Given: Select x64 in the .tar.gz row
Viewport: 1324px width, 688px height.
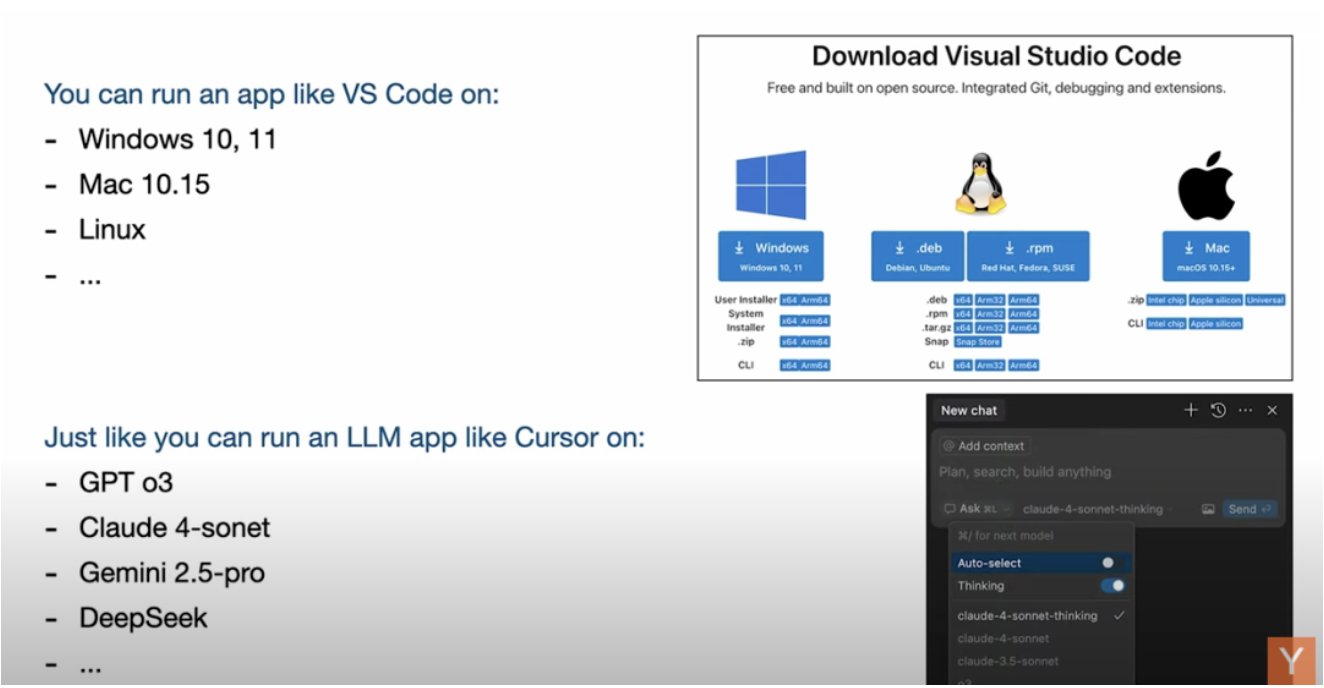Looking at the screenshot, I should click(x=963, y=327).
